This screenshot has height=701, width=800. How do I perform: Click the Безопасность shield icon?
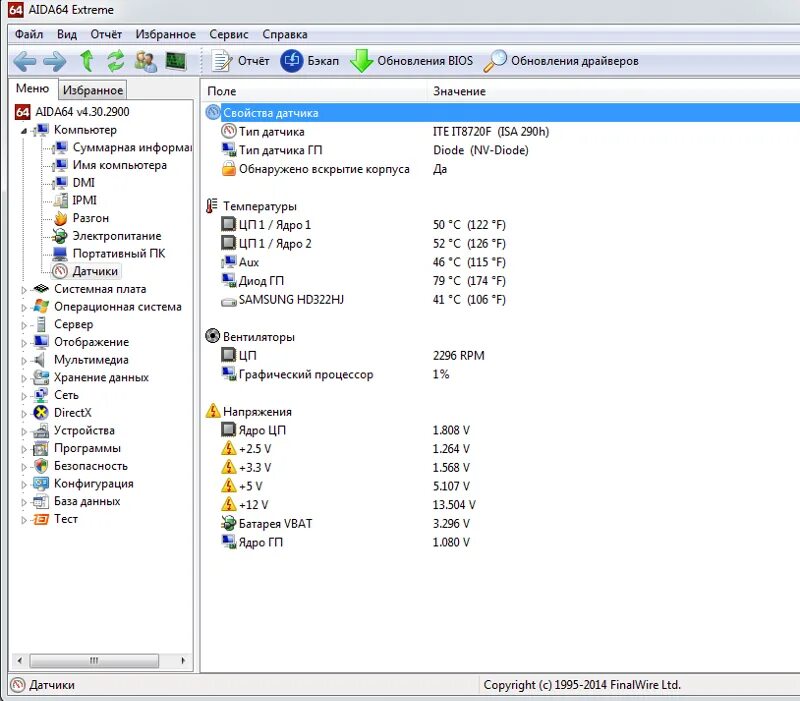click(x=41, y=465)
